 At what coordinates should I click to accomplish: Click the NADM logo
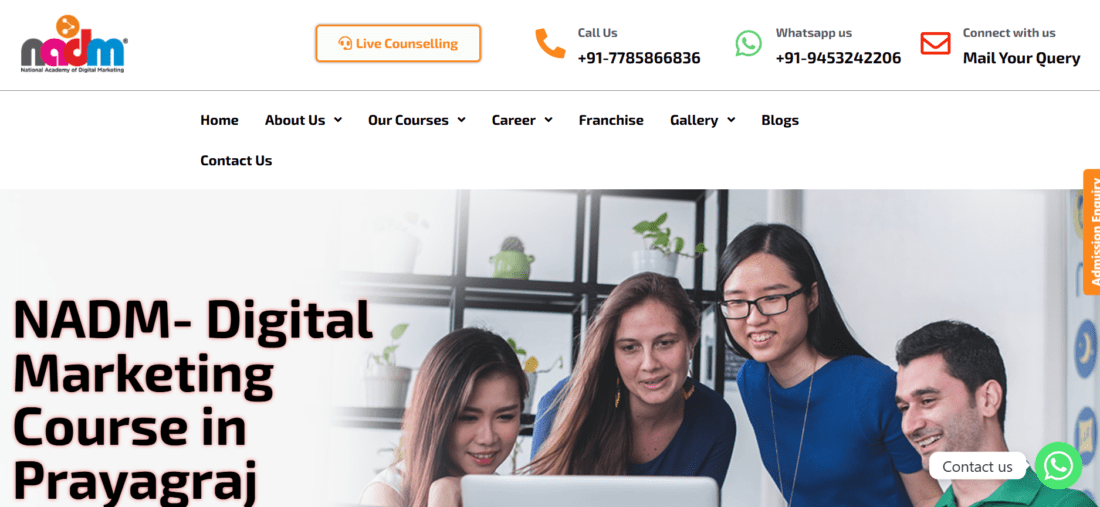tap(74, 44)
